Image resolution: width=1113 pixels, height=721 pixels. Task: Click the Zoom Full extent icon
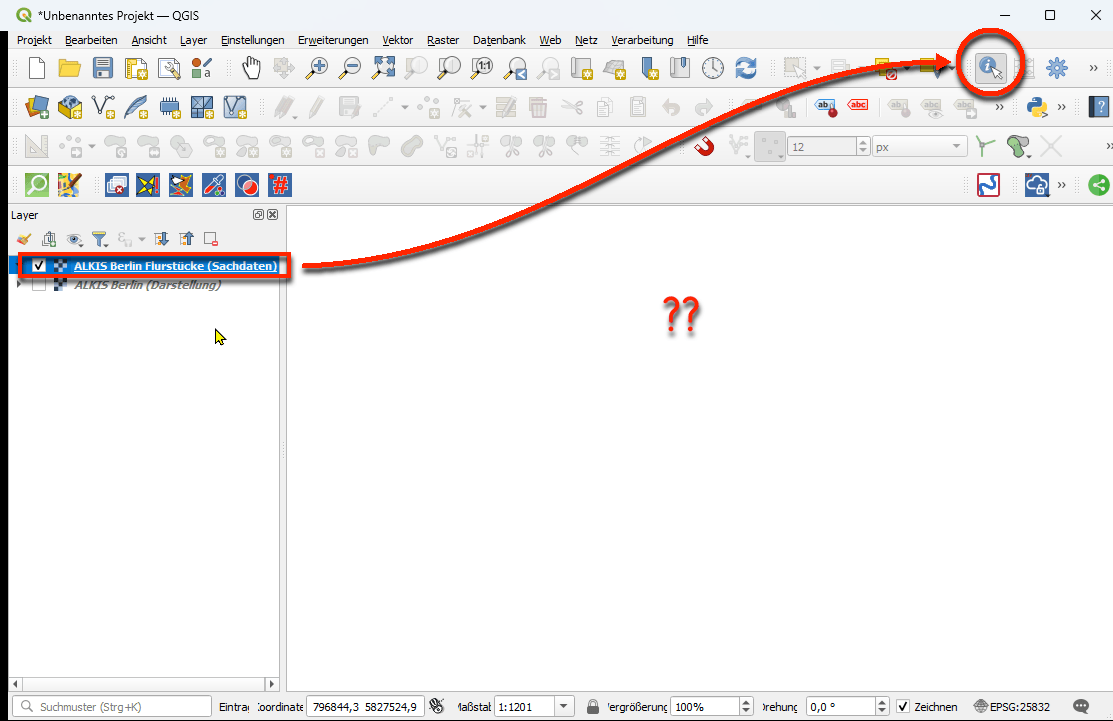[x=383, y=68]
